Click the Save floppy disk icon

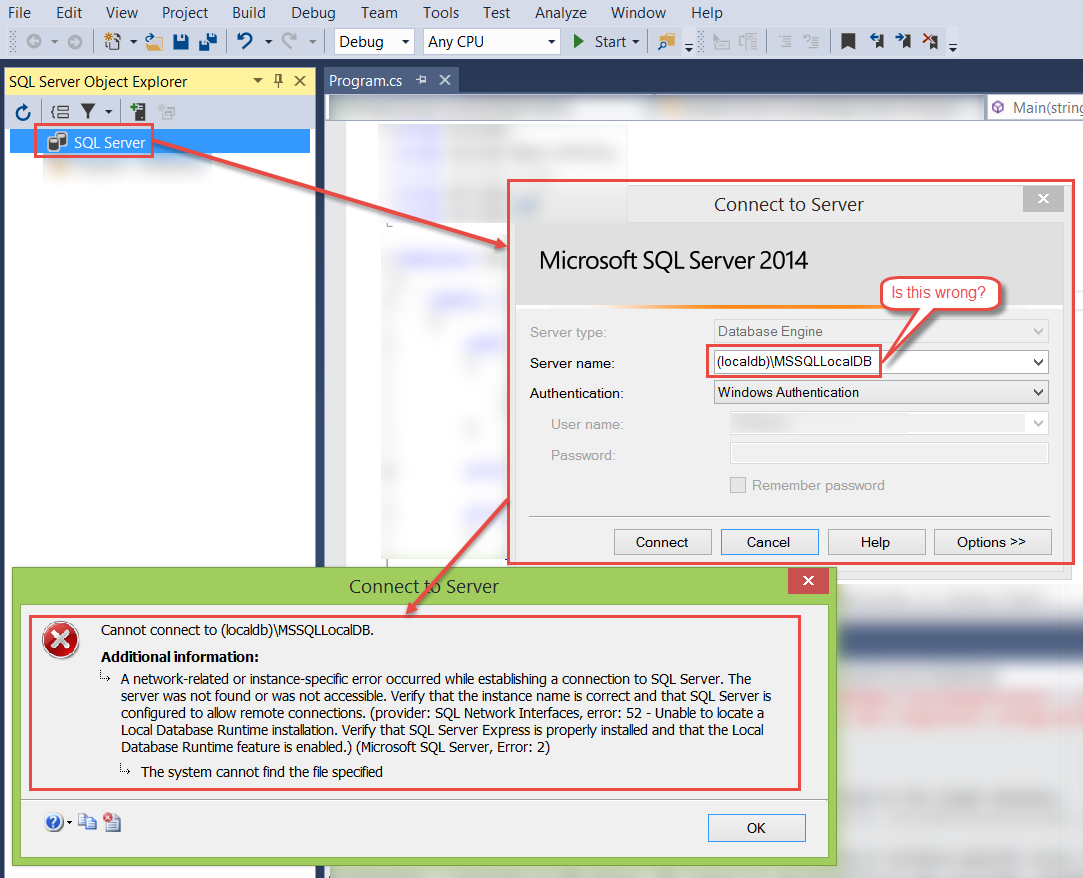pos(180,42)
